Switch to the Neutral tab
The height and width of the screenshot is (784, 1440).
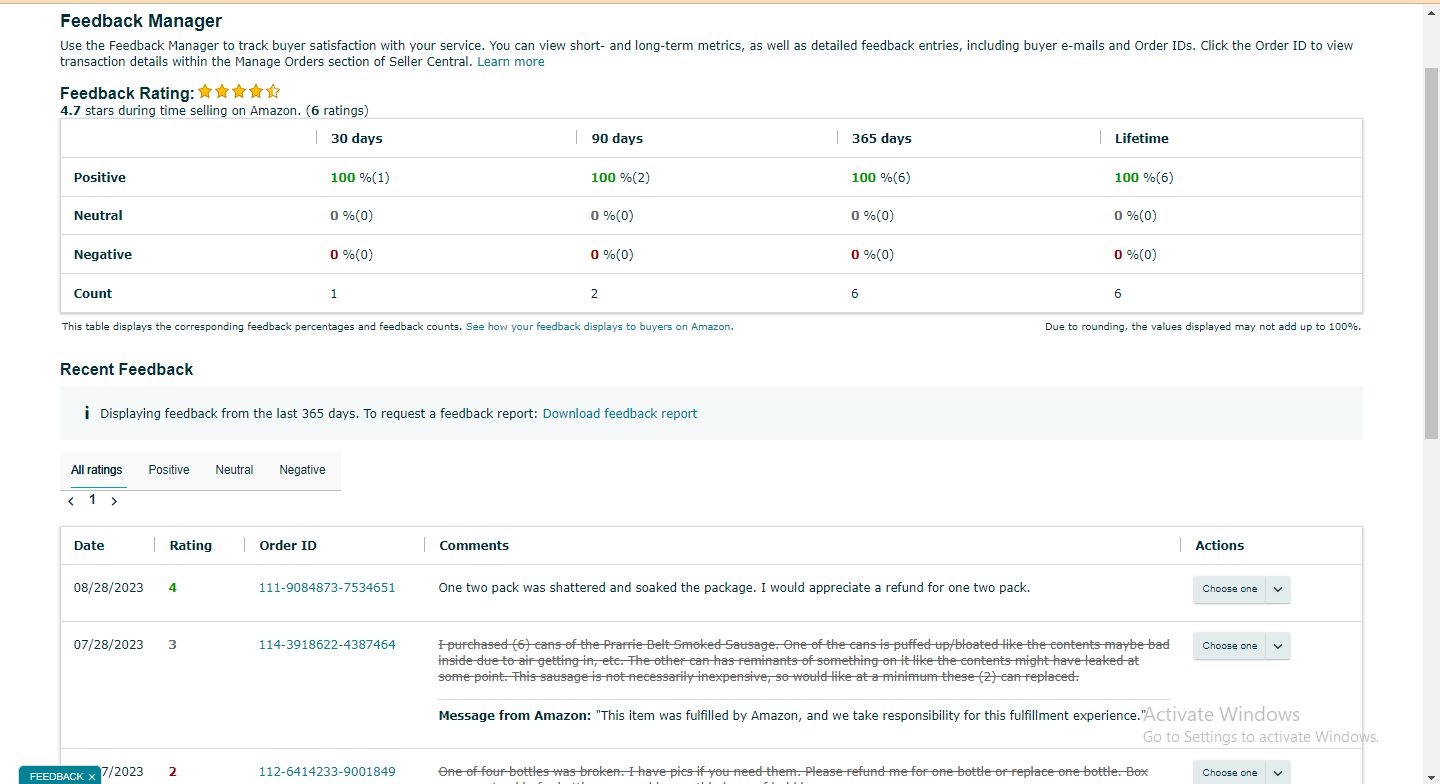tap(234, 470)
